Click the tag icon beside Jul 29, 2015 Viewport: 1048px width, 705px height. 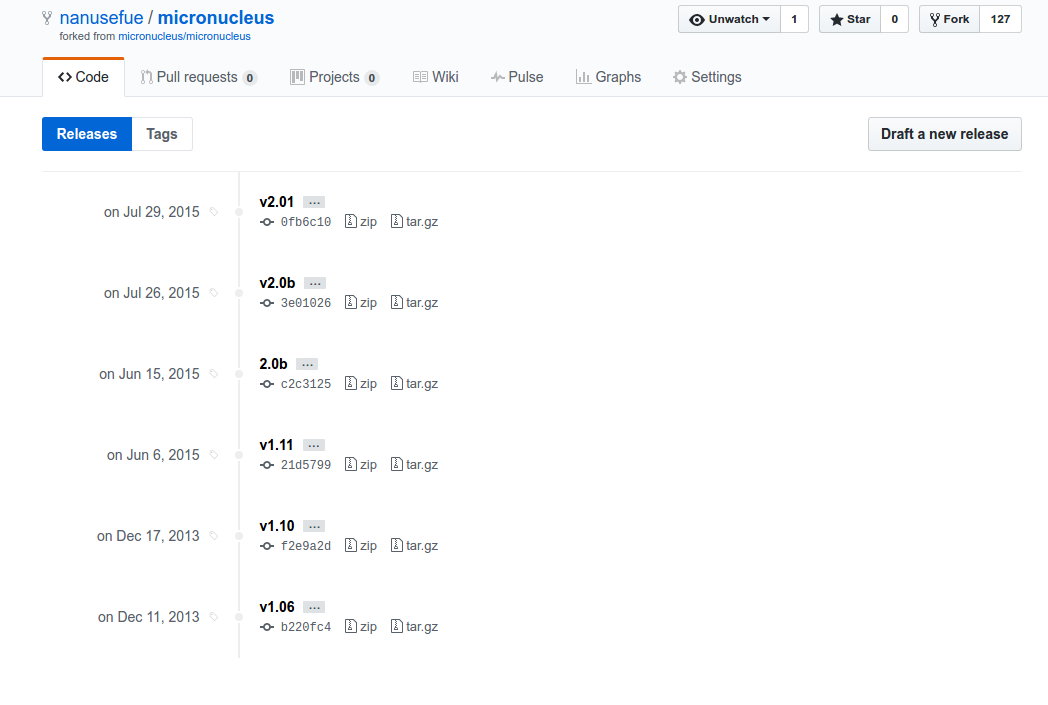point(213,212)
